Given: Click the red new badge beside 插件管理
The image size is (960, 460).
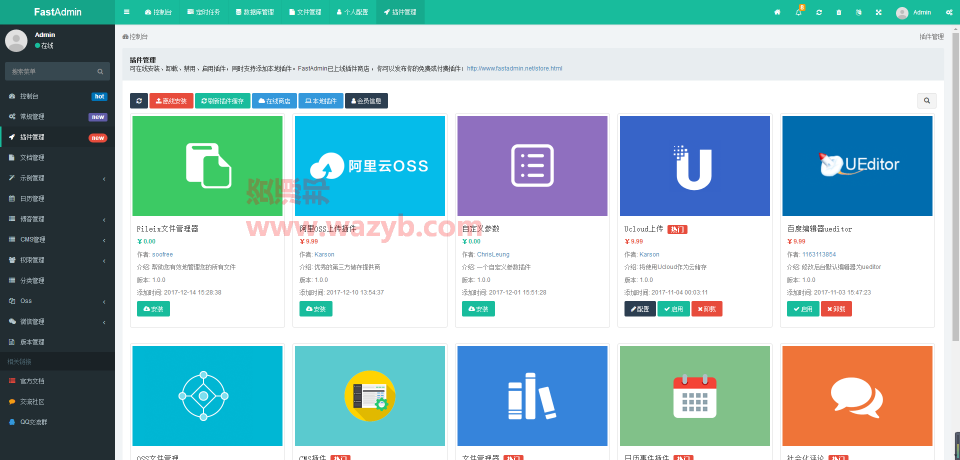Looking at the screenshot, I should tap(98, 138).
